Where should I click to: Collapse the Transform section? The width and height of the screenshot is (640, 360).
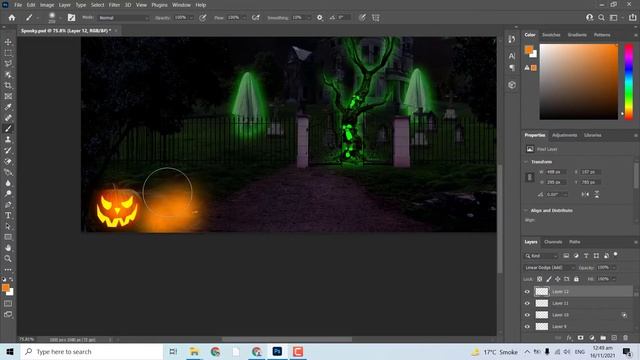click(x=526, y=162)
